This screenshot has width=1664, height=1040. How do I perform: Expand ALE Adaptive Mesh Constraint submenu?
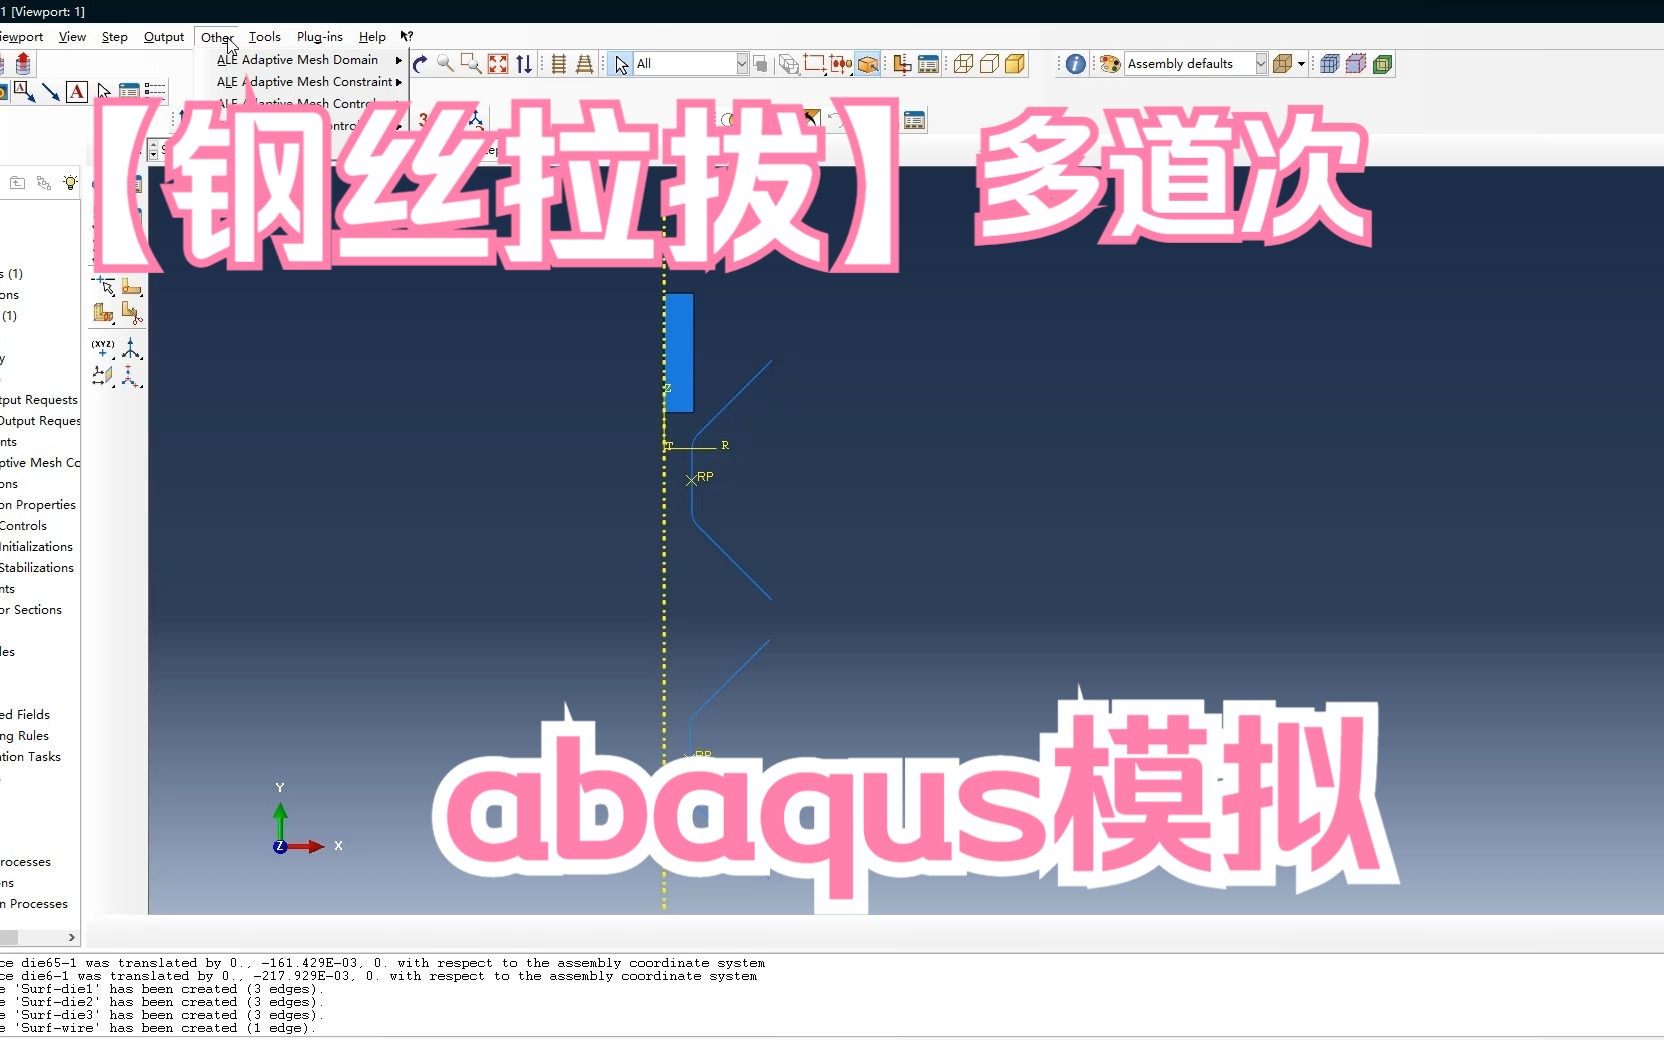309,82
